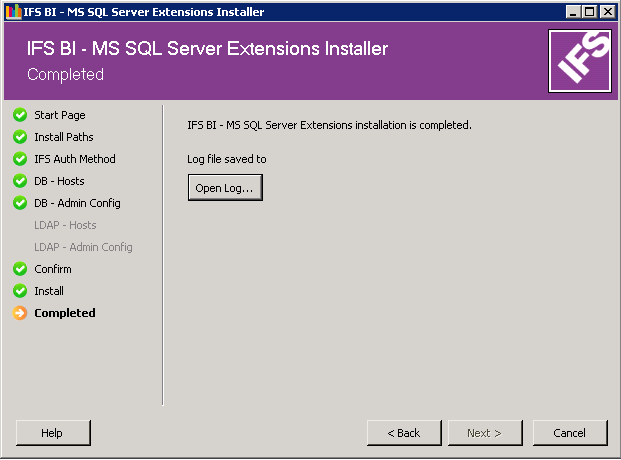
Task: Click the green check icon beside Install Paths
Action: pos(20,137)
